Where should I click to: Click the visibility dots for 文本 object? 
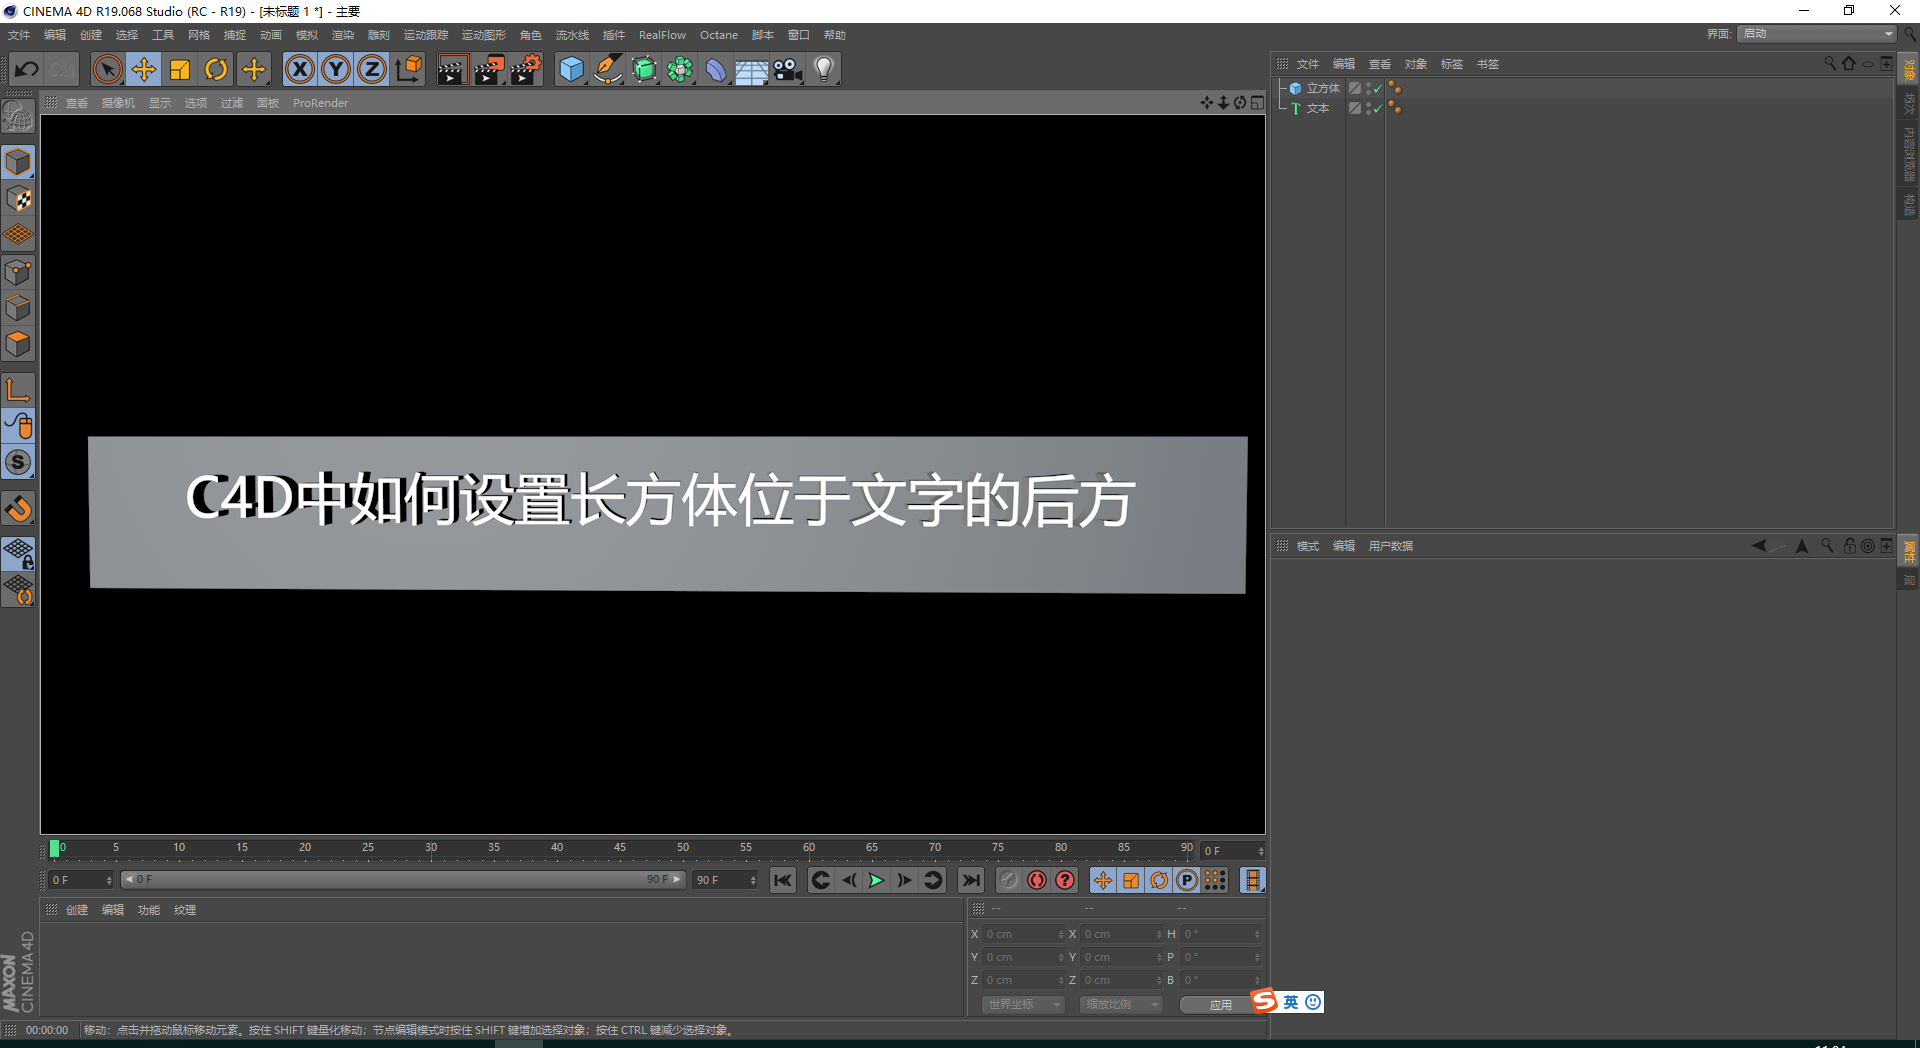(x=1396, y=108)
